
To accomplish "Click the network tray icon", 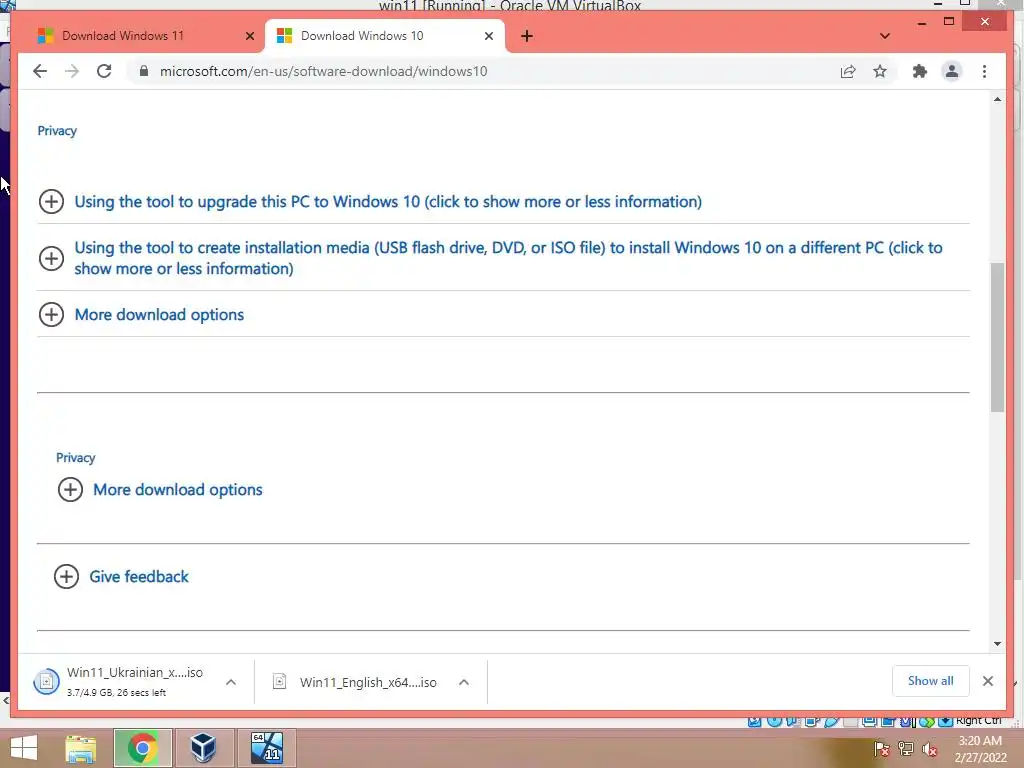I will coord(905,748).
